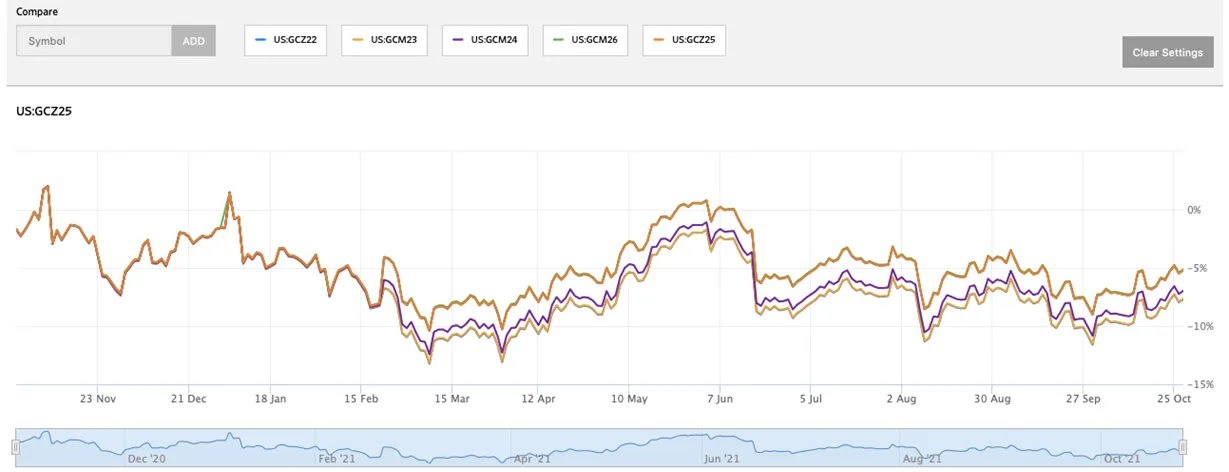Click navigator timeline at Jun '21
The image size is (1229, 472).
point(722,459)
